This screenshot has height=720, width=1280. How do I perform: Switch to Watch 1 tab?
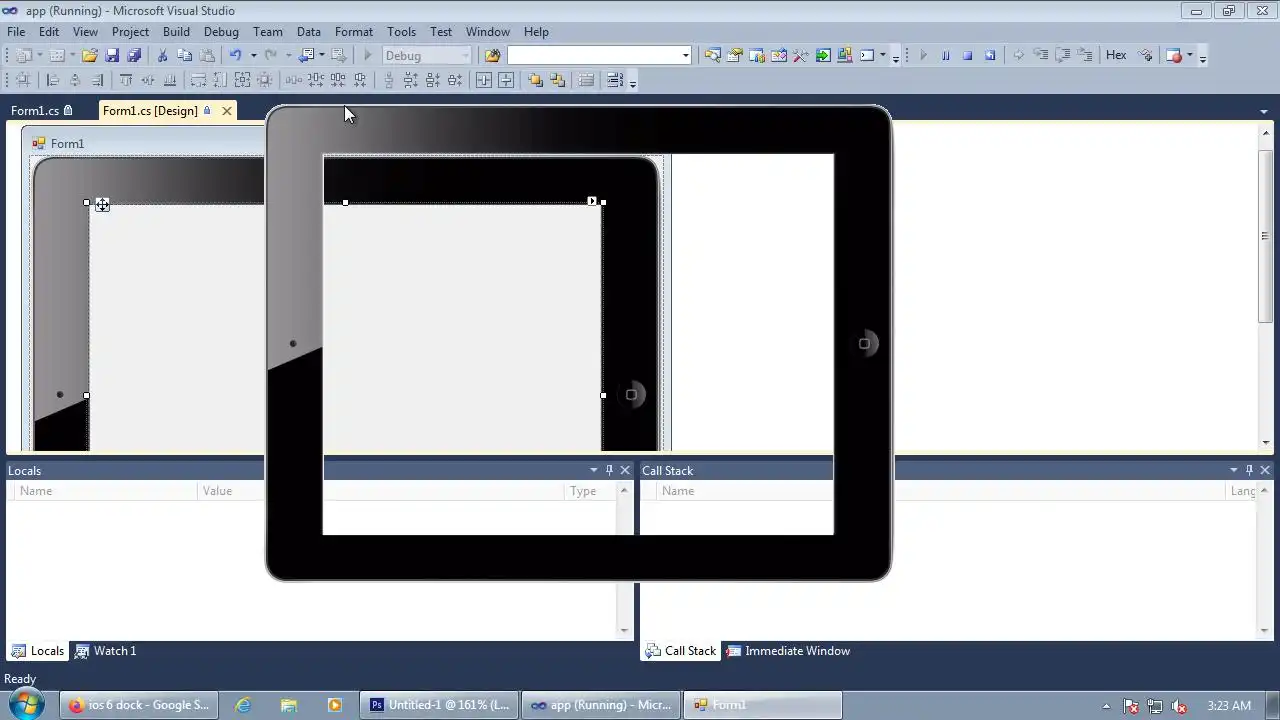tap(106, 651)
